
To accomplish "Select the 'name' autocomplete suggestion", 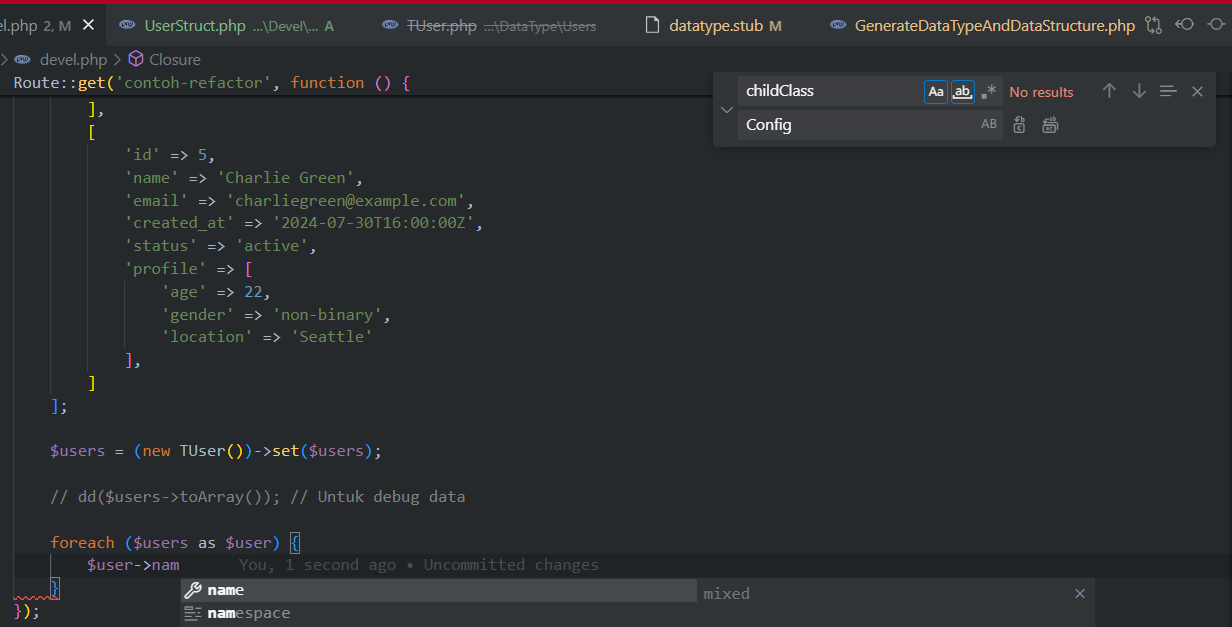I will [x=226, y=591].
